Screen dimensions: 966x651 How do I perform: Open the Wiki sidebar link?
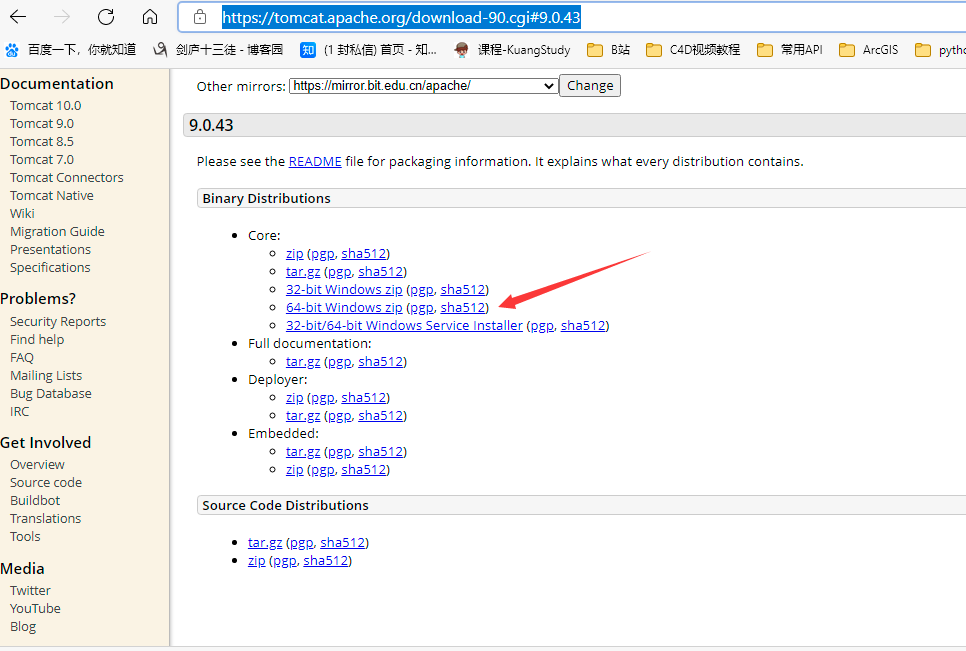pos(22,213)
